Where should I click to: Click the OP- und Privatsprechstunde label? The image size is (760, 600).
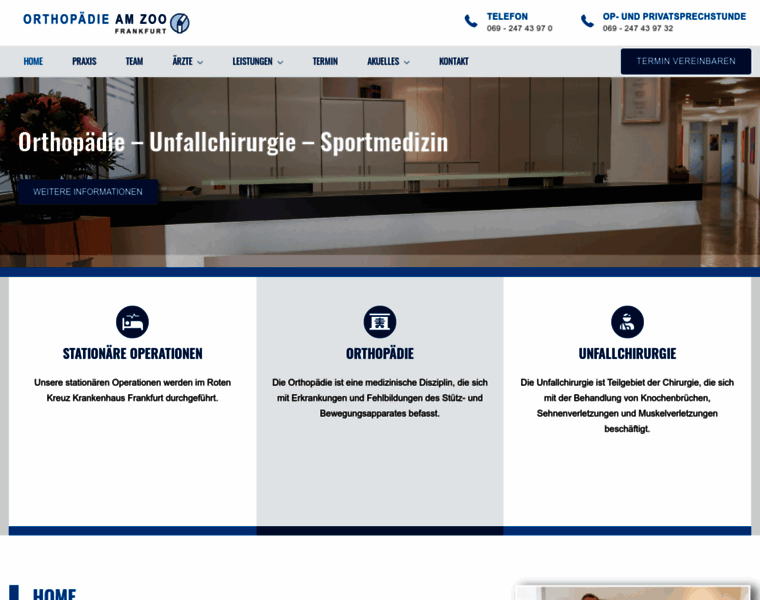point(674,16)
